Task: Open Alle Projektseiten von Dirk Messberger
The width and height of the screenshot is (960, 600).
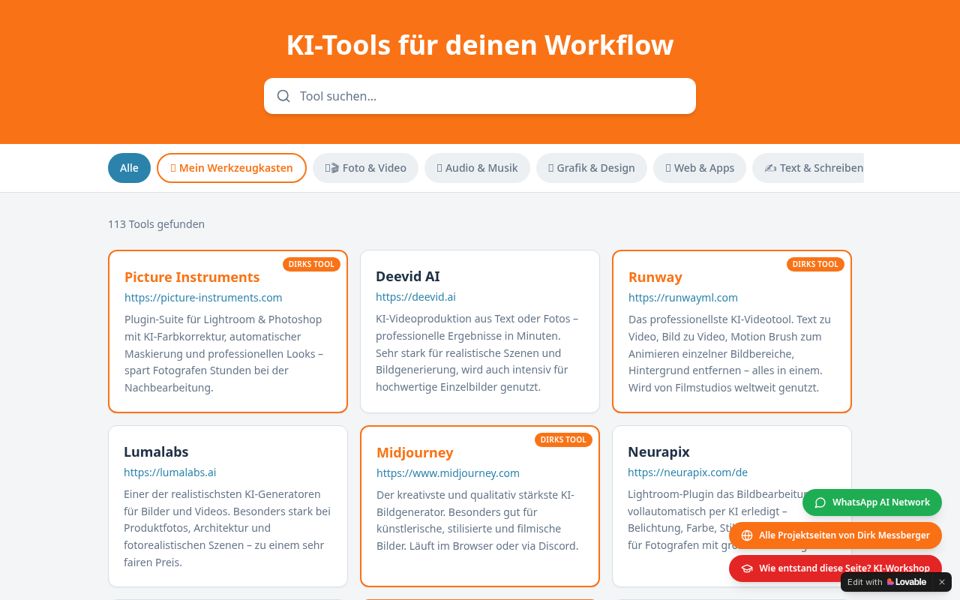Action: pyautogui.click(x=835, y=536)
